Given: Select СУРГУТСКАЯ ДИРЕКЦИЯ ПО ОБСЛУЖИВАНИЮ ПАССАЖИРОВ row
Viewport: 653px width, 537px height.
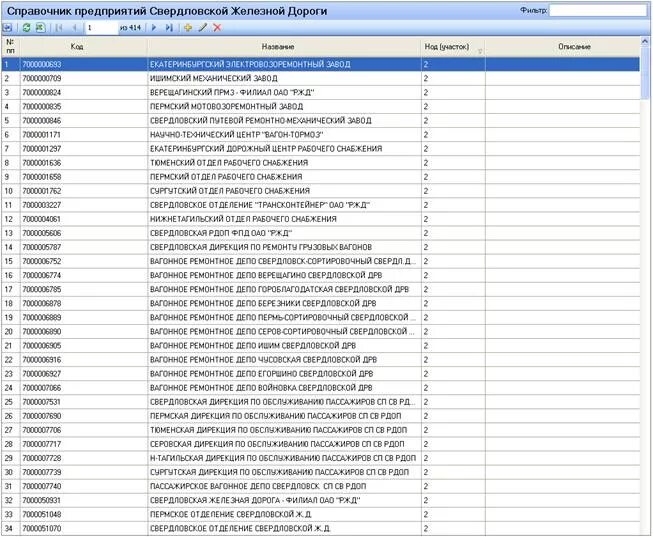Looking at the screenshot, I should (x=321, y=472).
